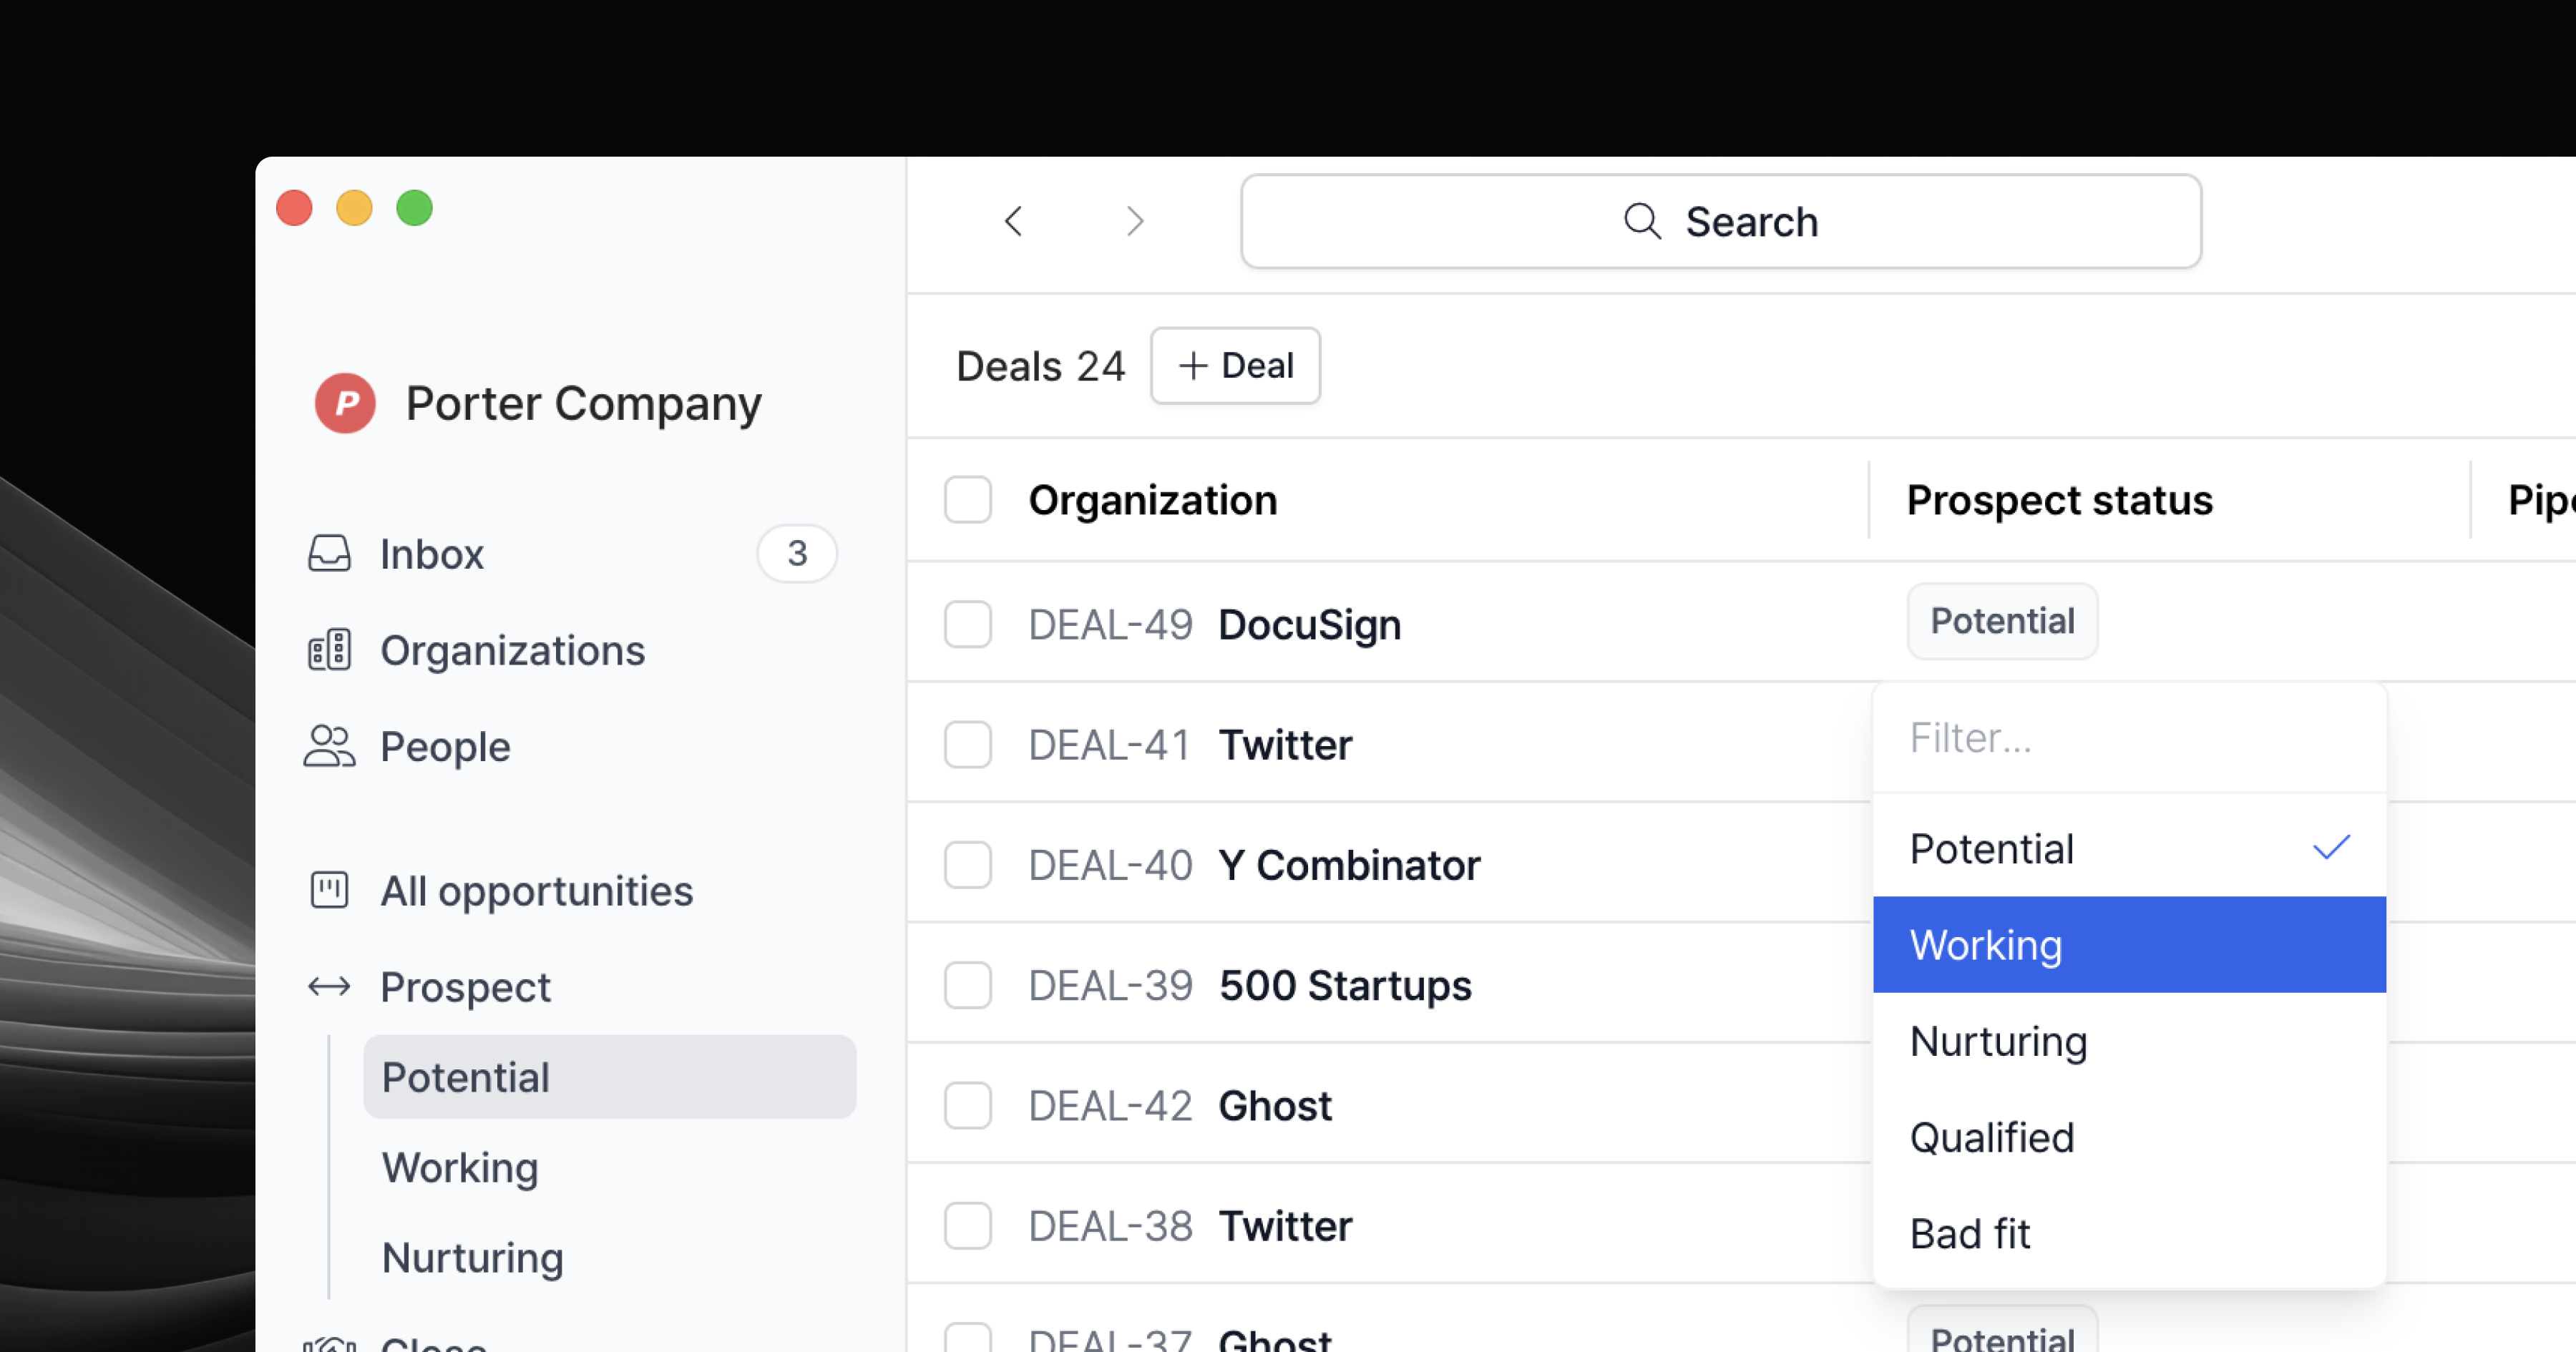Check the DEAL-49 DocuSign checkbox

967,624
